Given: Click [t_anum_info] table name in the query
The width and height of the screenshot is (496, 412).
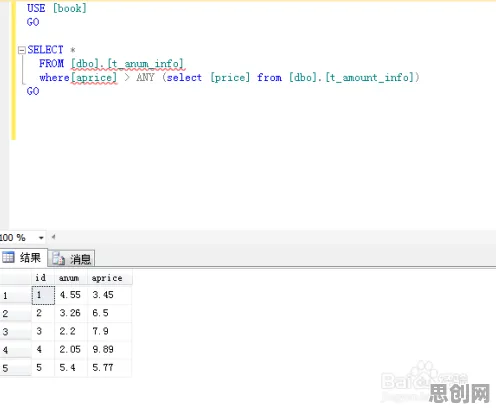Looking at the screenshot, I should click(x=145, y=63).
